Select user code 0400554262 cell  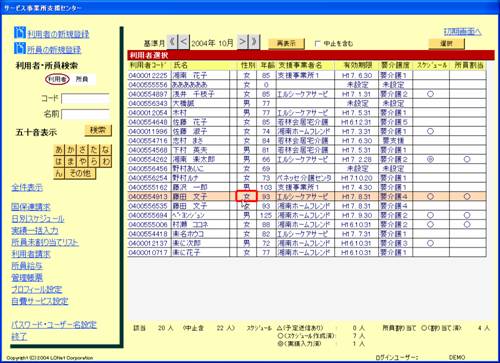pyautogui.click(x=148, y=159)
